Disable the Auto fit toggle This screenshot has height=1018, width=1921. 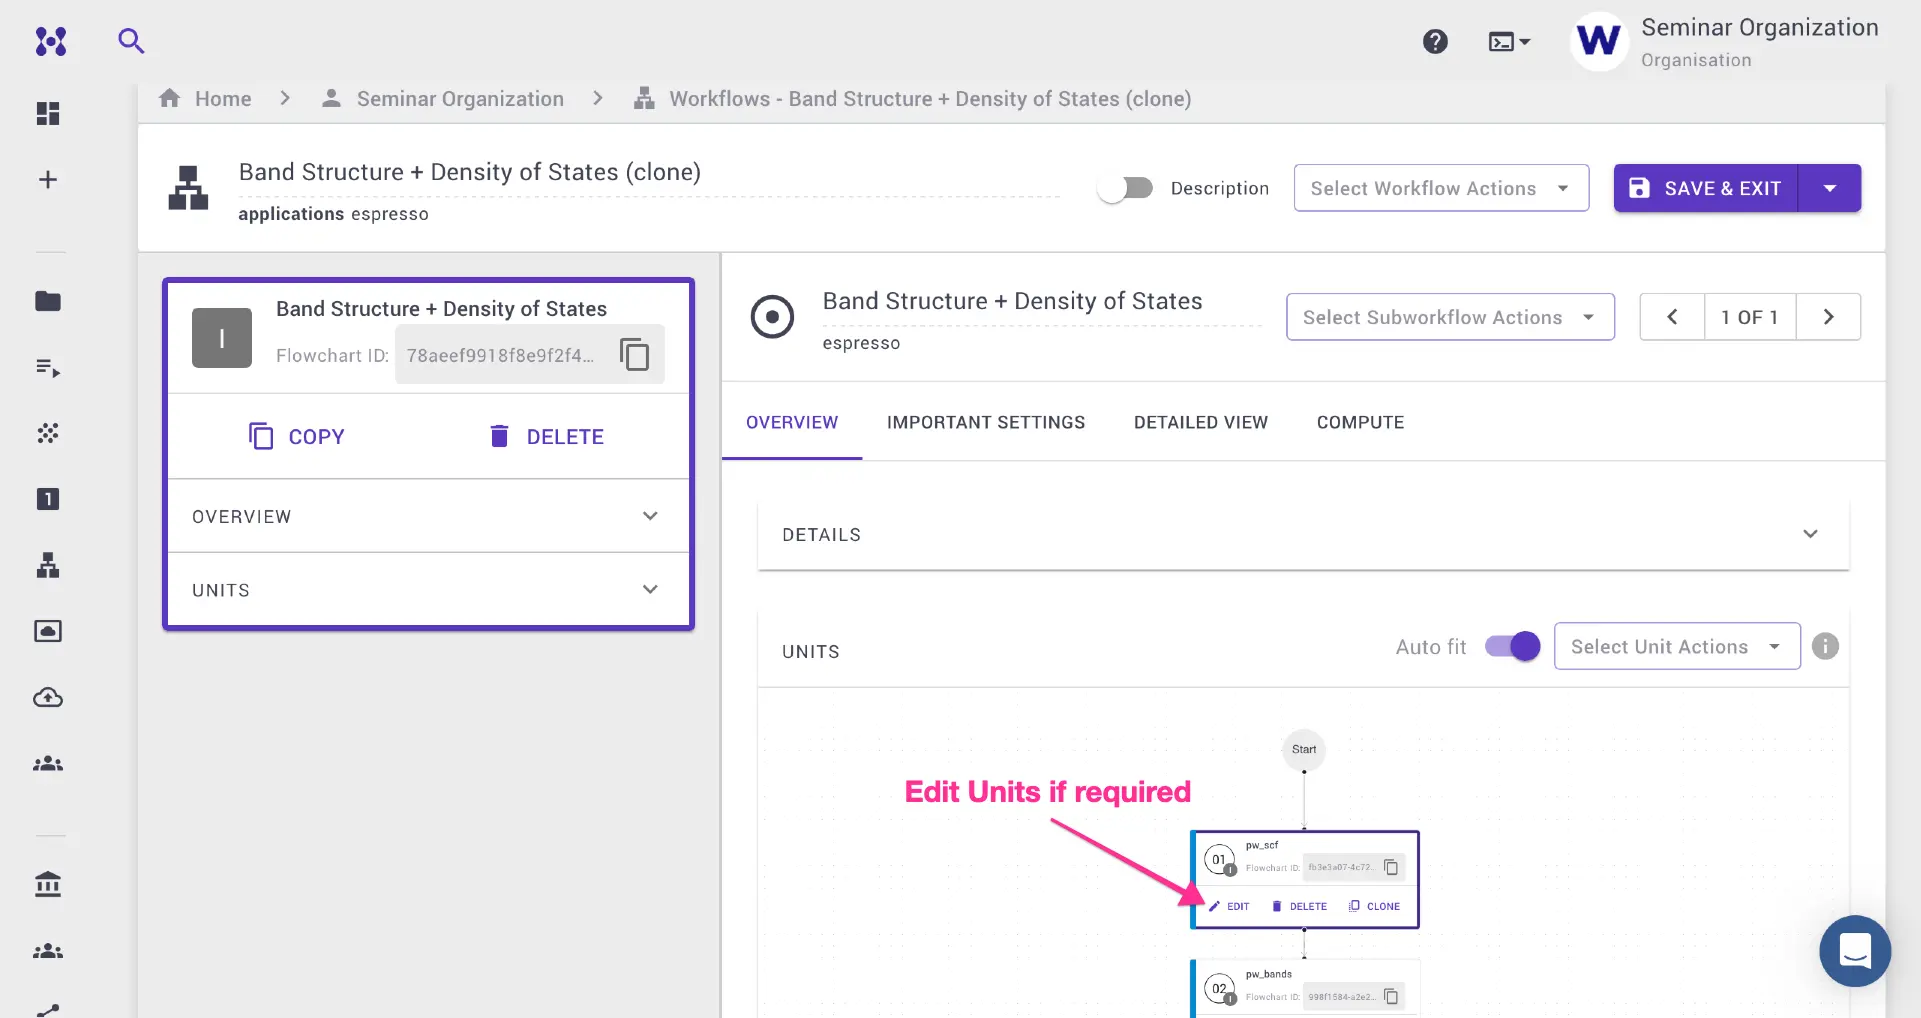1511,646
